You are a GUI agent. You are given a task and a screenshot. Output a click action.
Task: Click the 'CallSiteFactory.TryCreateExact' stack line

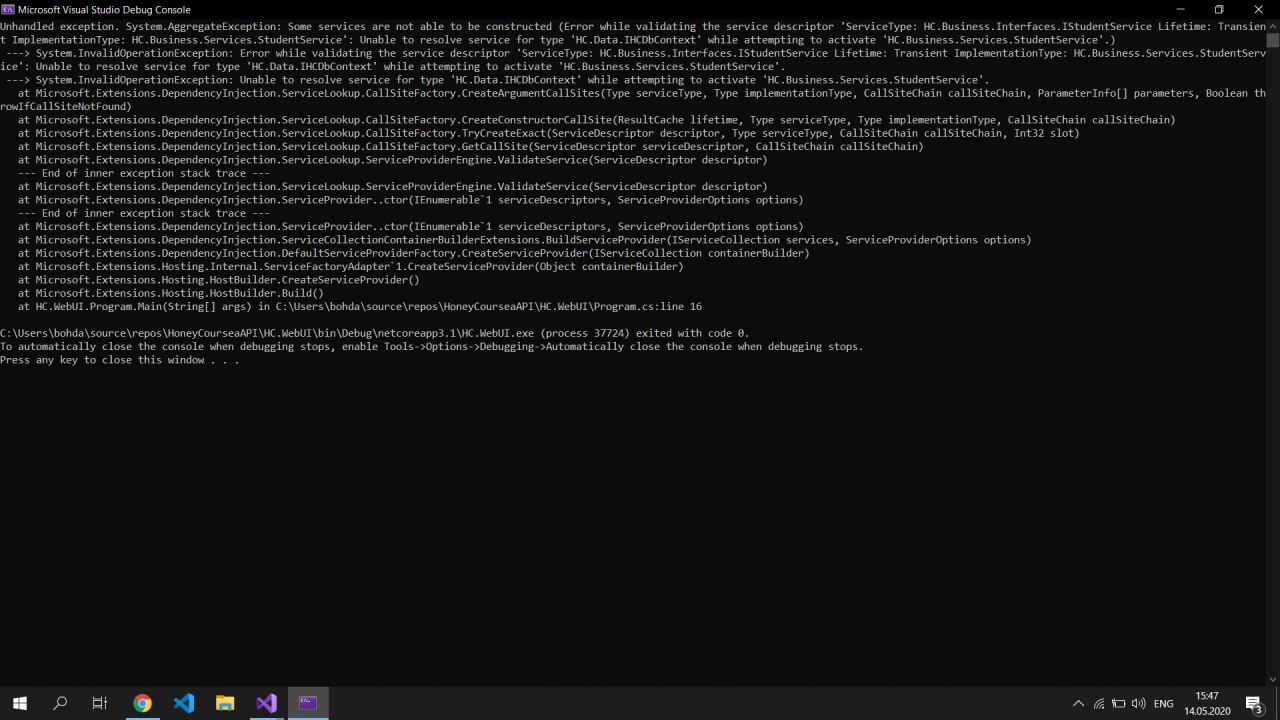(x=549, y=133)
